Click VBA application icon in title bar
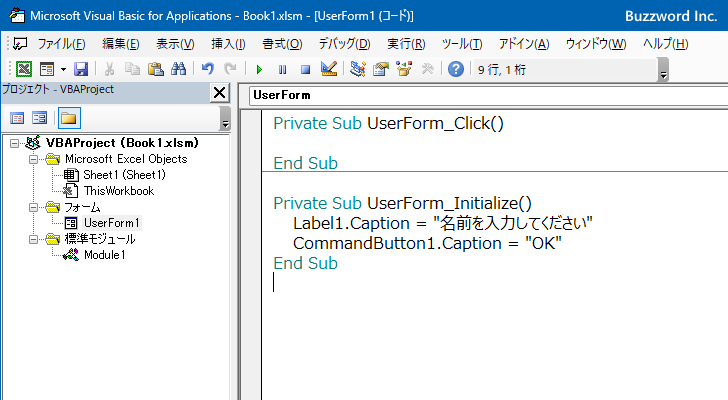728x400 pixels. click(17, 15)
